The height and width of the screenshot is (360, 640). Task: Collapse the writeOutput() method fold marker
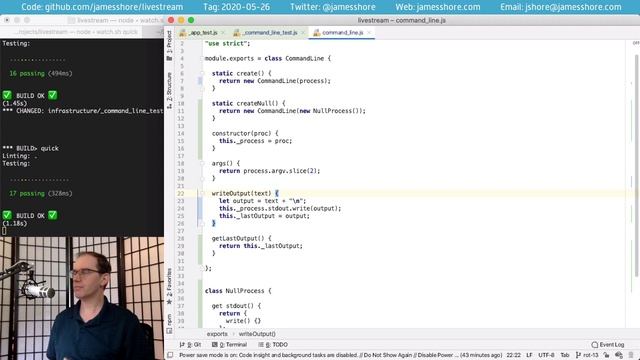pos(202,193)
